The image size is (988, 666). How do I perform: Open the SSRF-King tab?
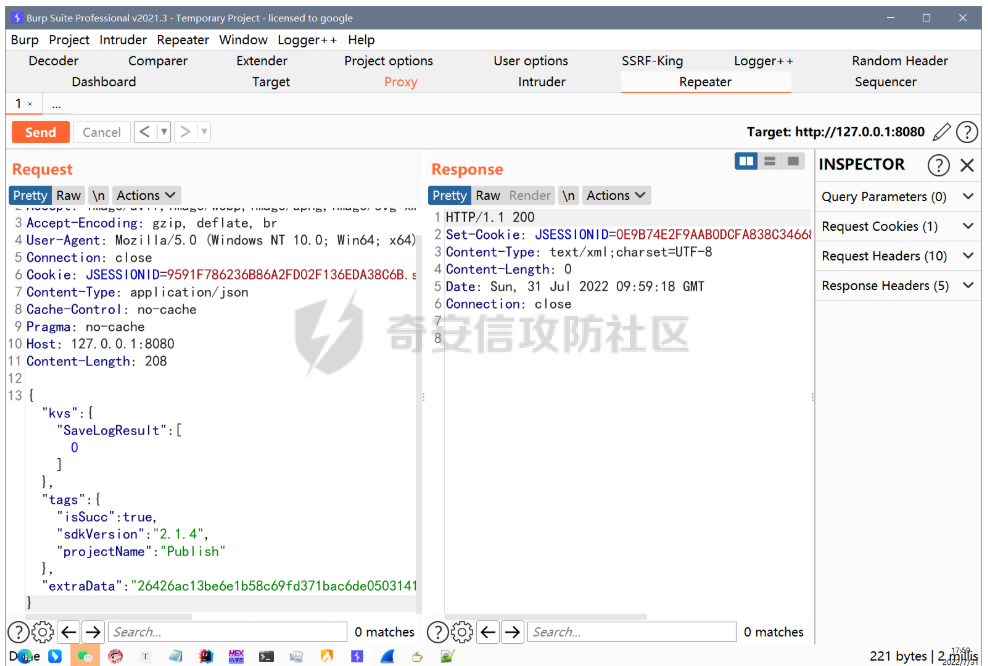point(652,61)
